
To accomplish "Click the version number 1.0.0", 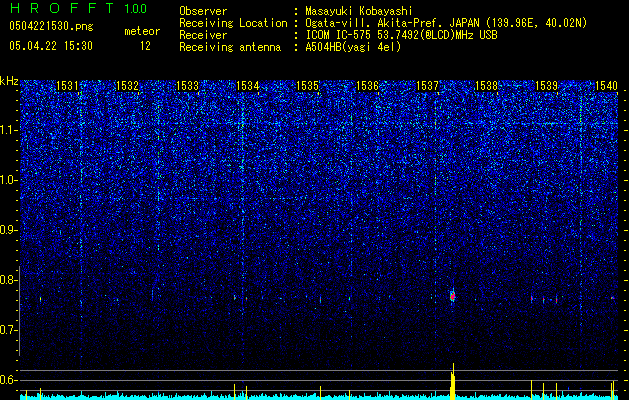I will pyautogui.click(x=135, y=8).
